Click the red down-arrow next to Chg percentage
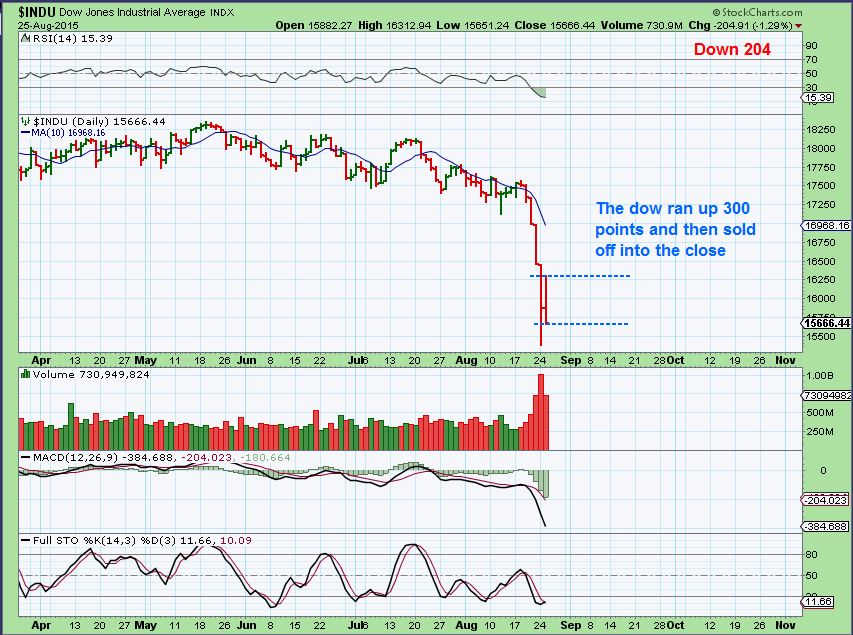This screenshot has width=853, height=635. 798,26
